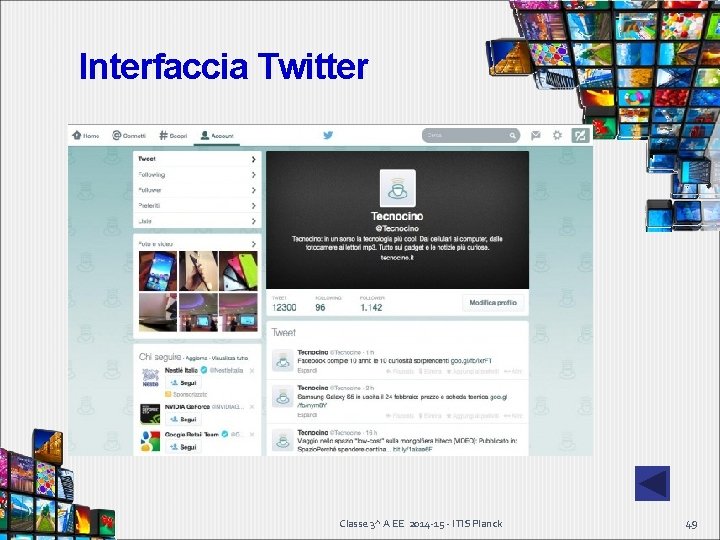Click the chevron next to Tweet
This screenshot has width=720, height=540.
coord(253,159)
